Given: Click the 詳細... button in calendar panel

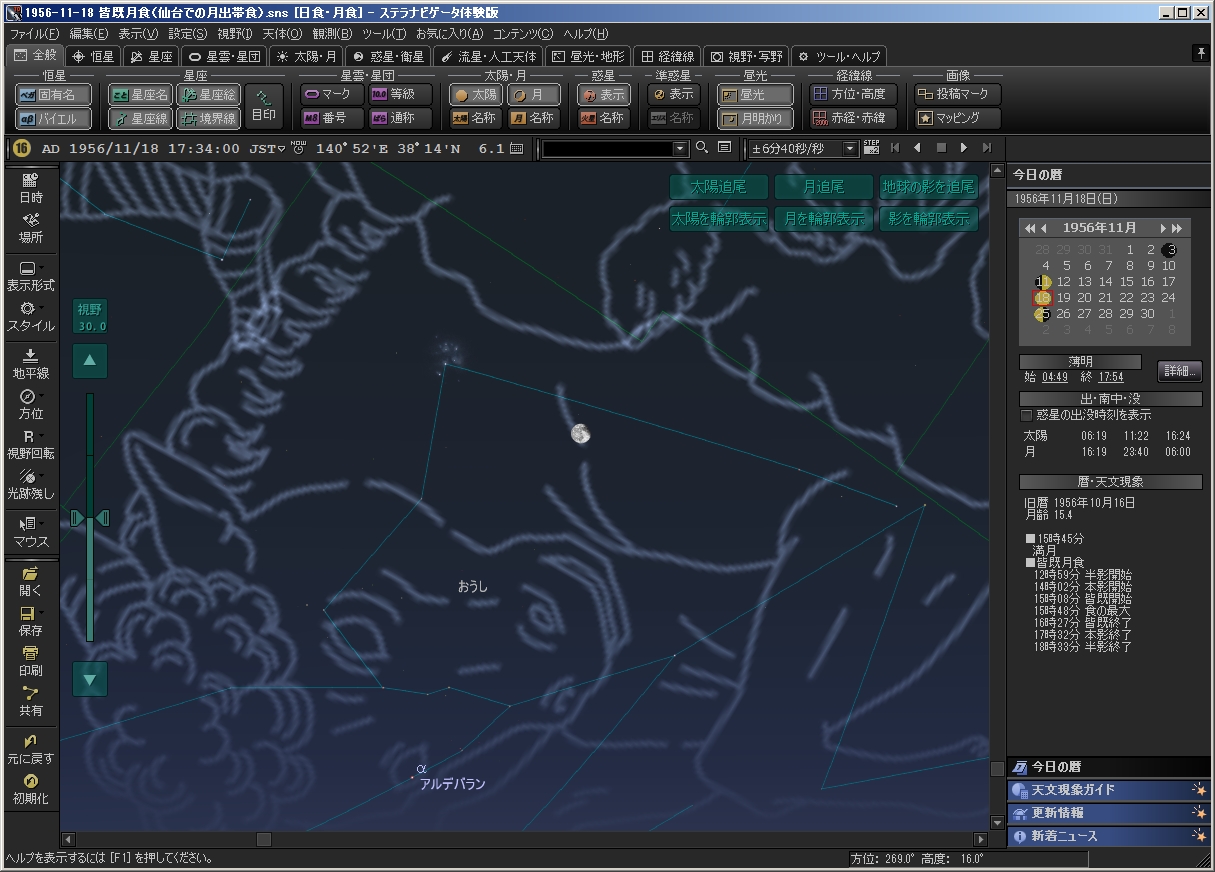Looking at the screenshot, I should tap(1179, 371).
